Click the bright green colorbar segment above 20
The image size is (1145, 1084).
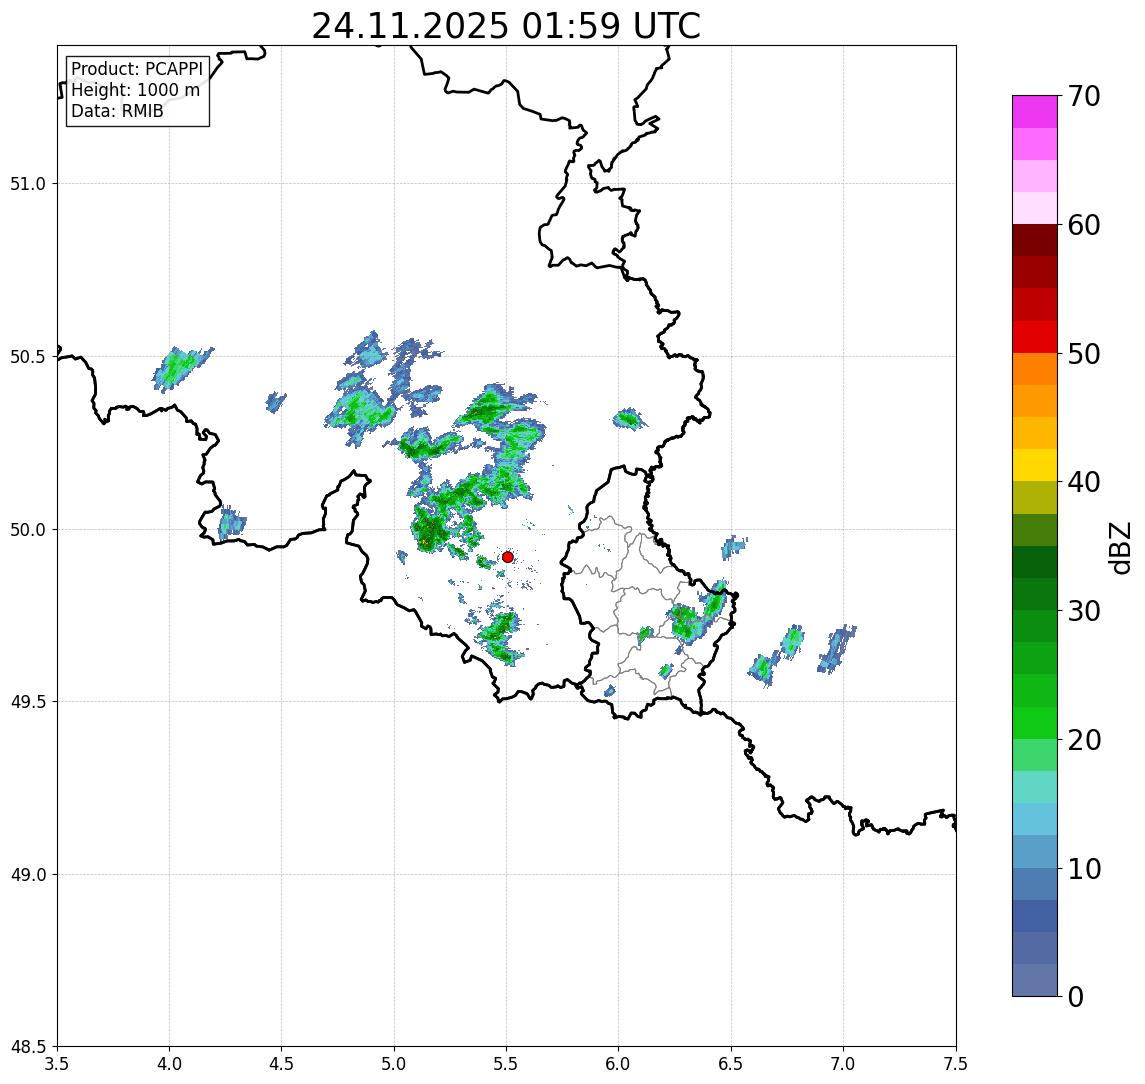tap(1035, 723)
